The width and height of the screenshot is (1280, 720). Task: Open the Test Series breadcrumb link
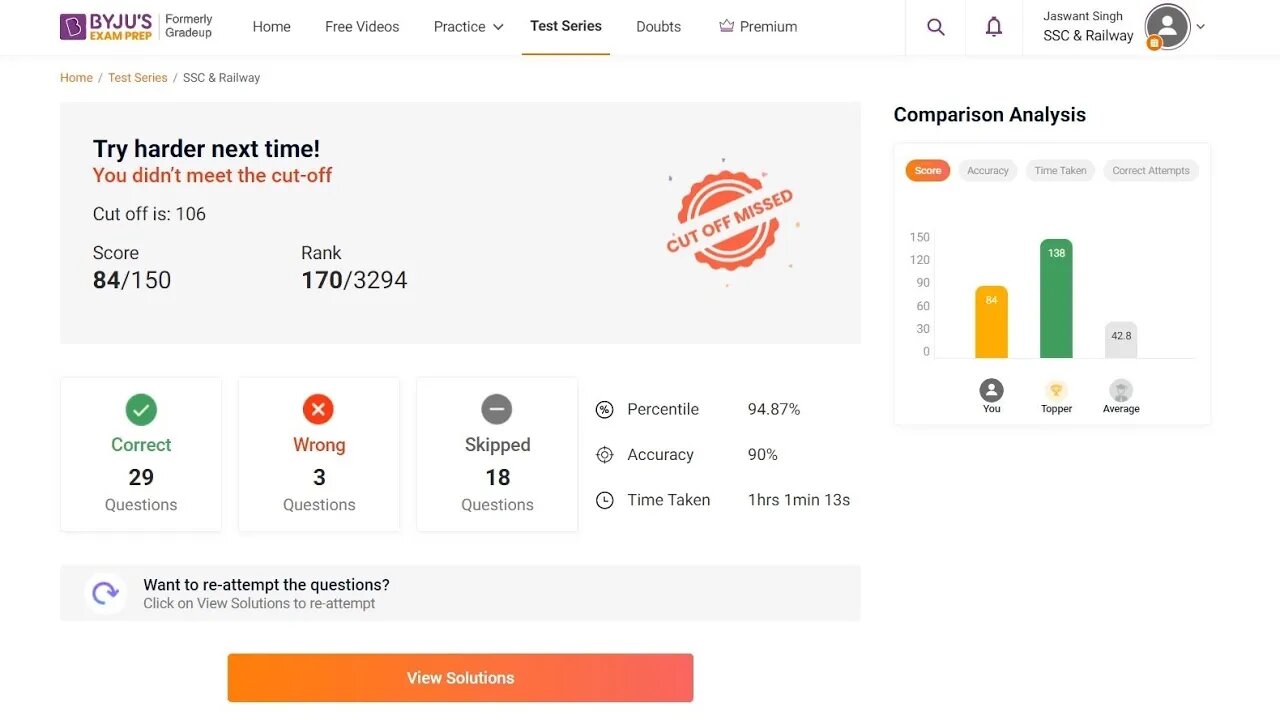[138, 78]
